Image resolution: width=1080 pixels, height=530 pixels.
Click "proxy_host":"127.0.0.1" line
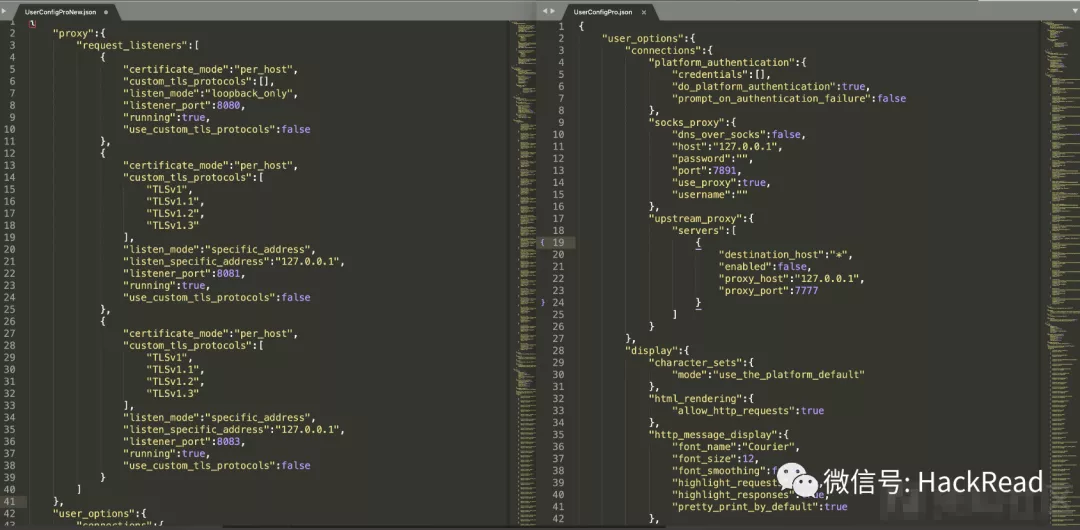(x=791, y=278)
